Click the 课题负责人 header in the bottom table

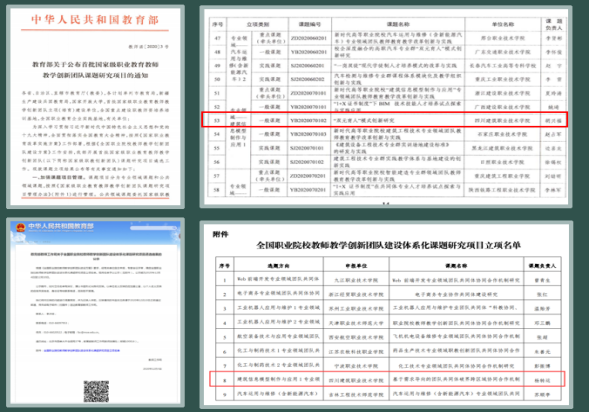(542, 266)
